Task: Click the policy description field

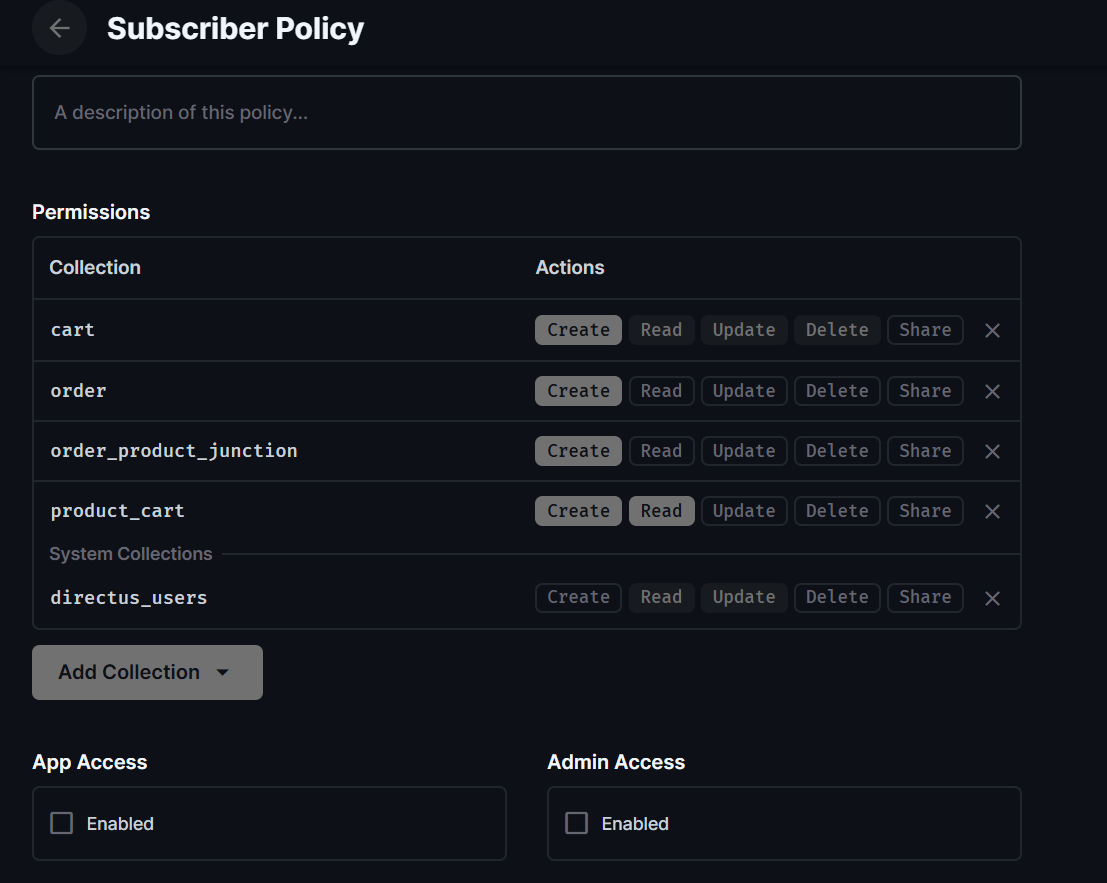Action: [x=527, y=112]
